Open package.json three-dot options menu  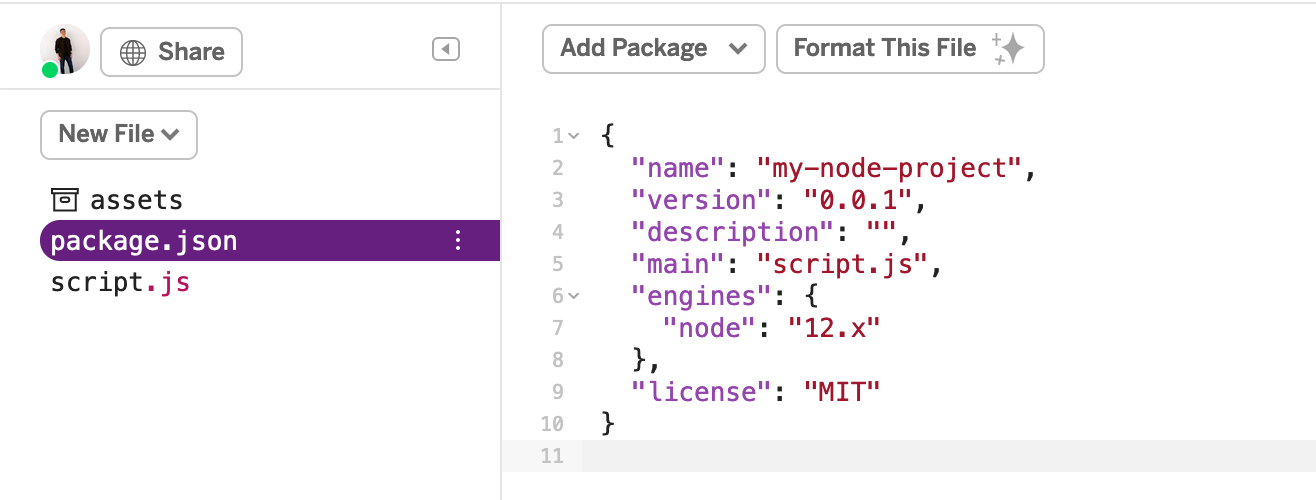tap(458, 240)
